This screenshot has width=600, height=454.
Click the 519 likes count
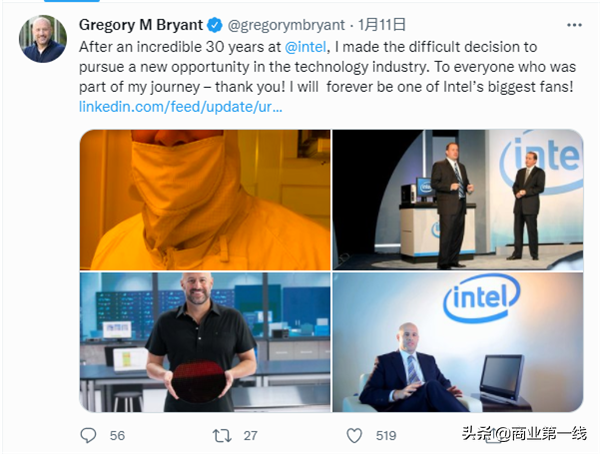386,436
